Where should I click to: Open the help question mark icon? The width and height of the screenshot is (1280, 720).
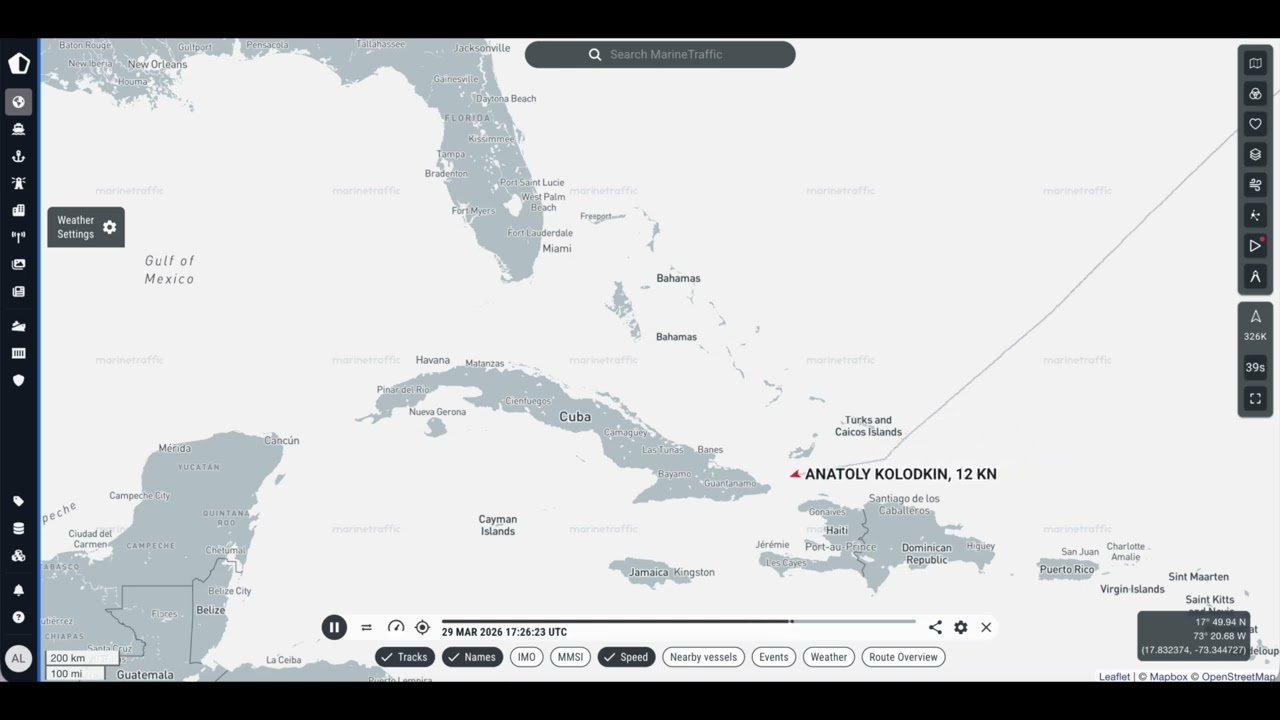pyautogui.click(x=18, y=617)
